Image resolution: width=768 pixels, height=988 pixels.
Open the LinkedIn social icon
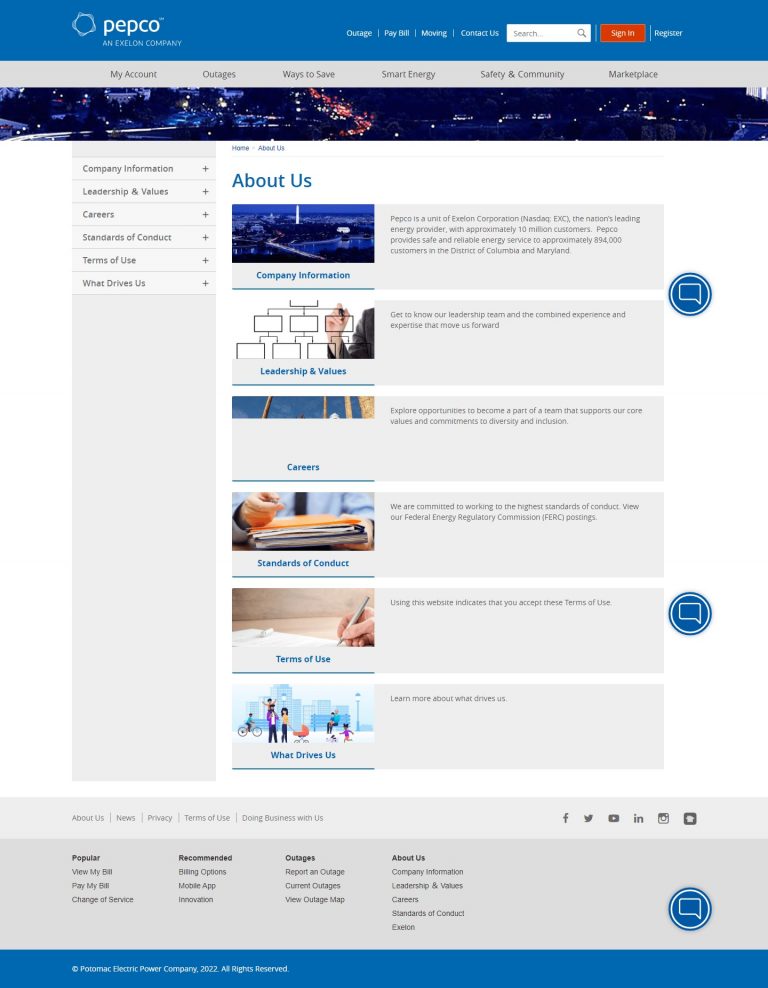point(638,818)
